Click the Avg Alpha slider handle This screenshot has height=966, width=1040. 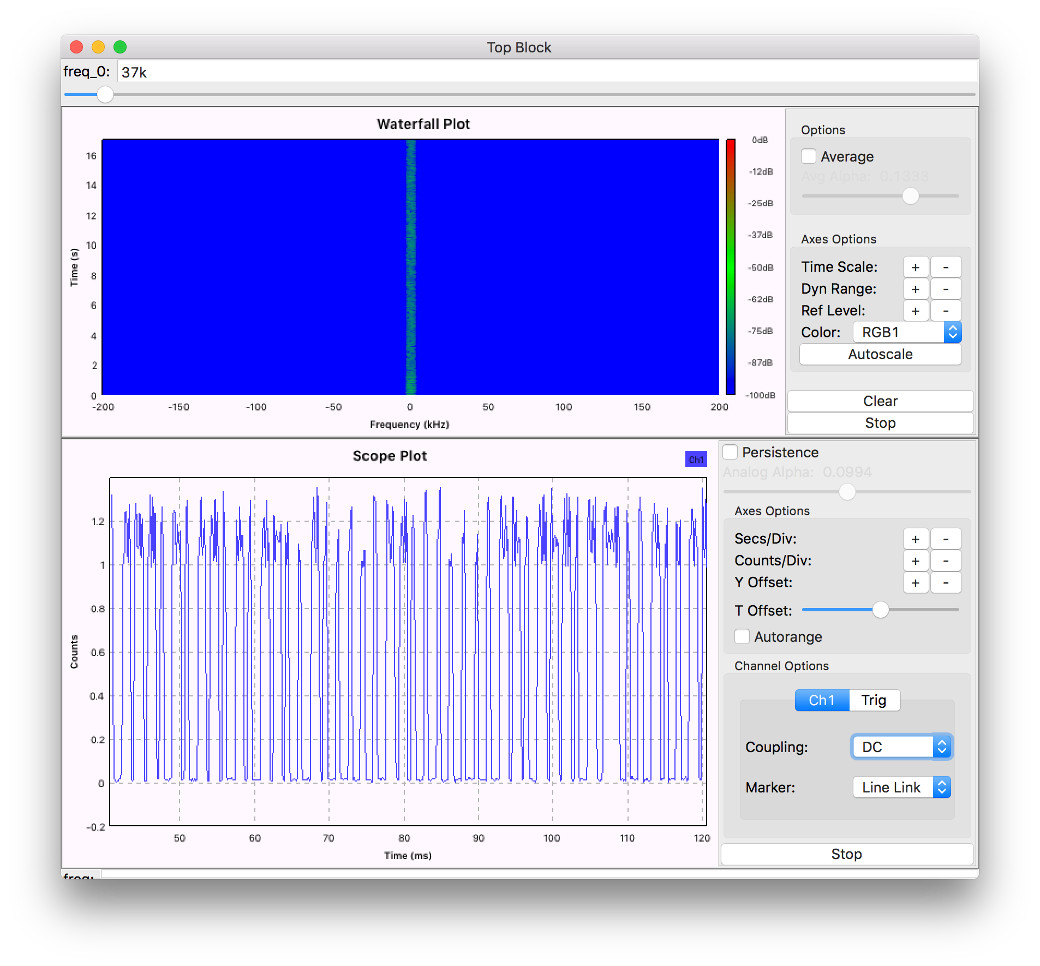(x=911, y=196)
